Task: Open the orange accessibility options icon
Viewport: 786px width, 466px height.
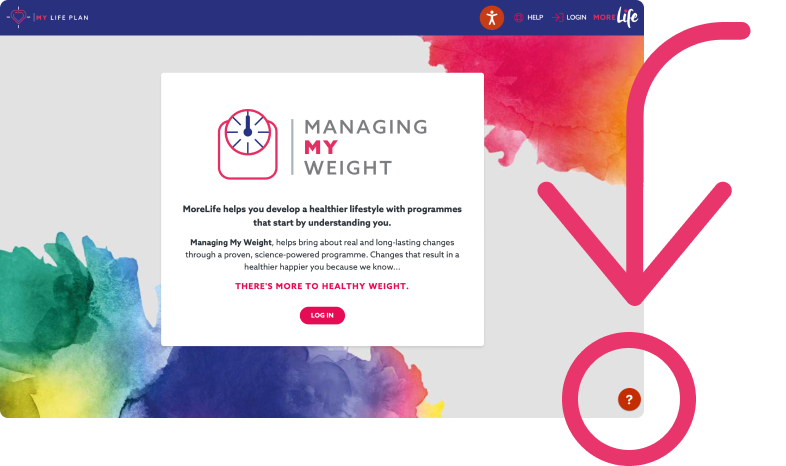Action: [x=491, y=18]
